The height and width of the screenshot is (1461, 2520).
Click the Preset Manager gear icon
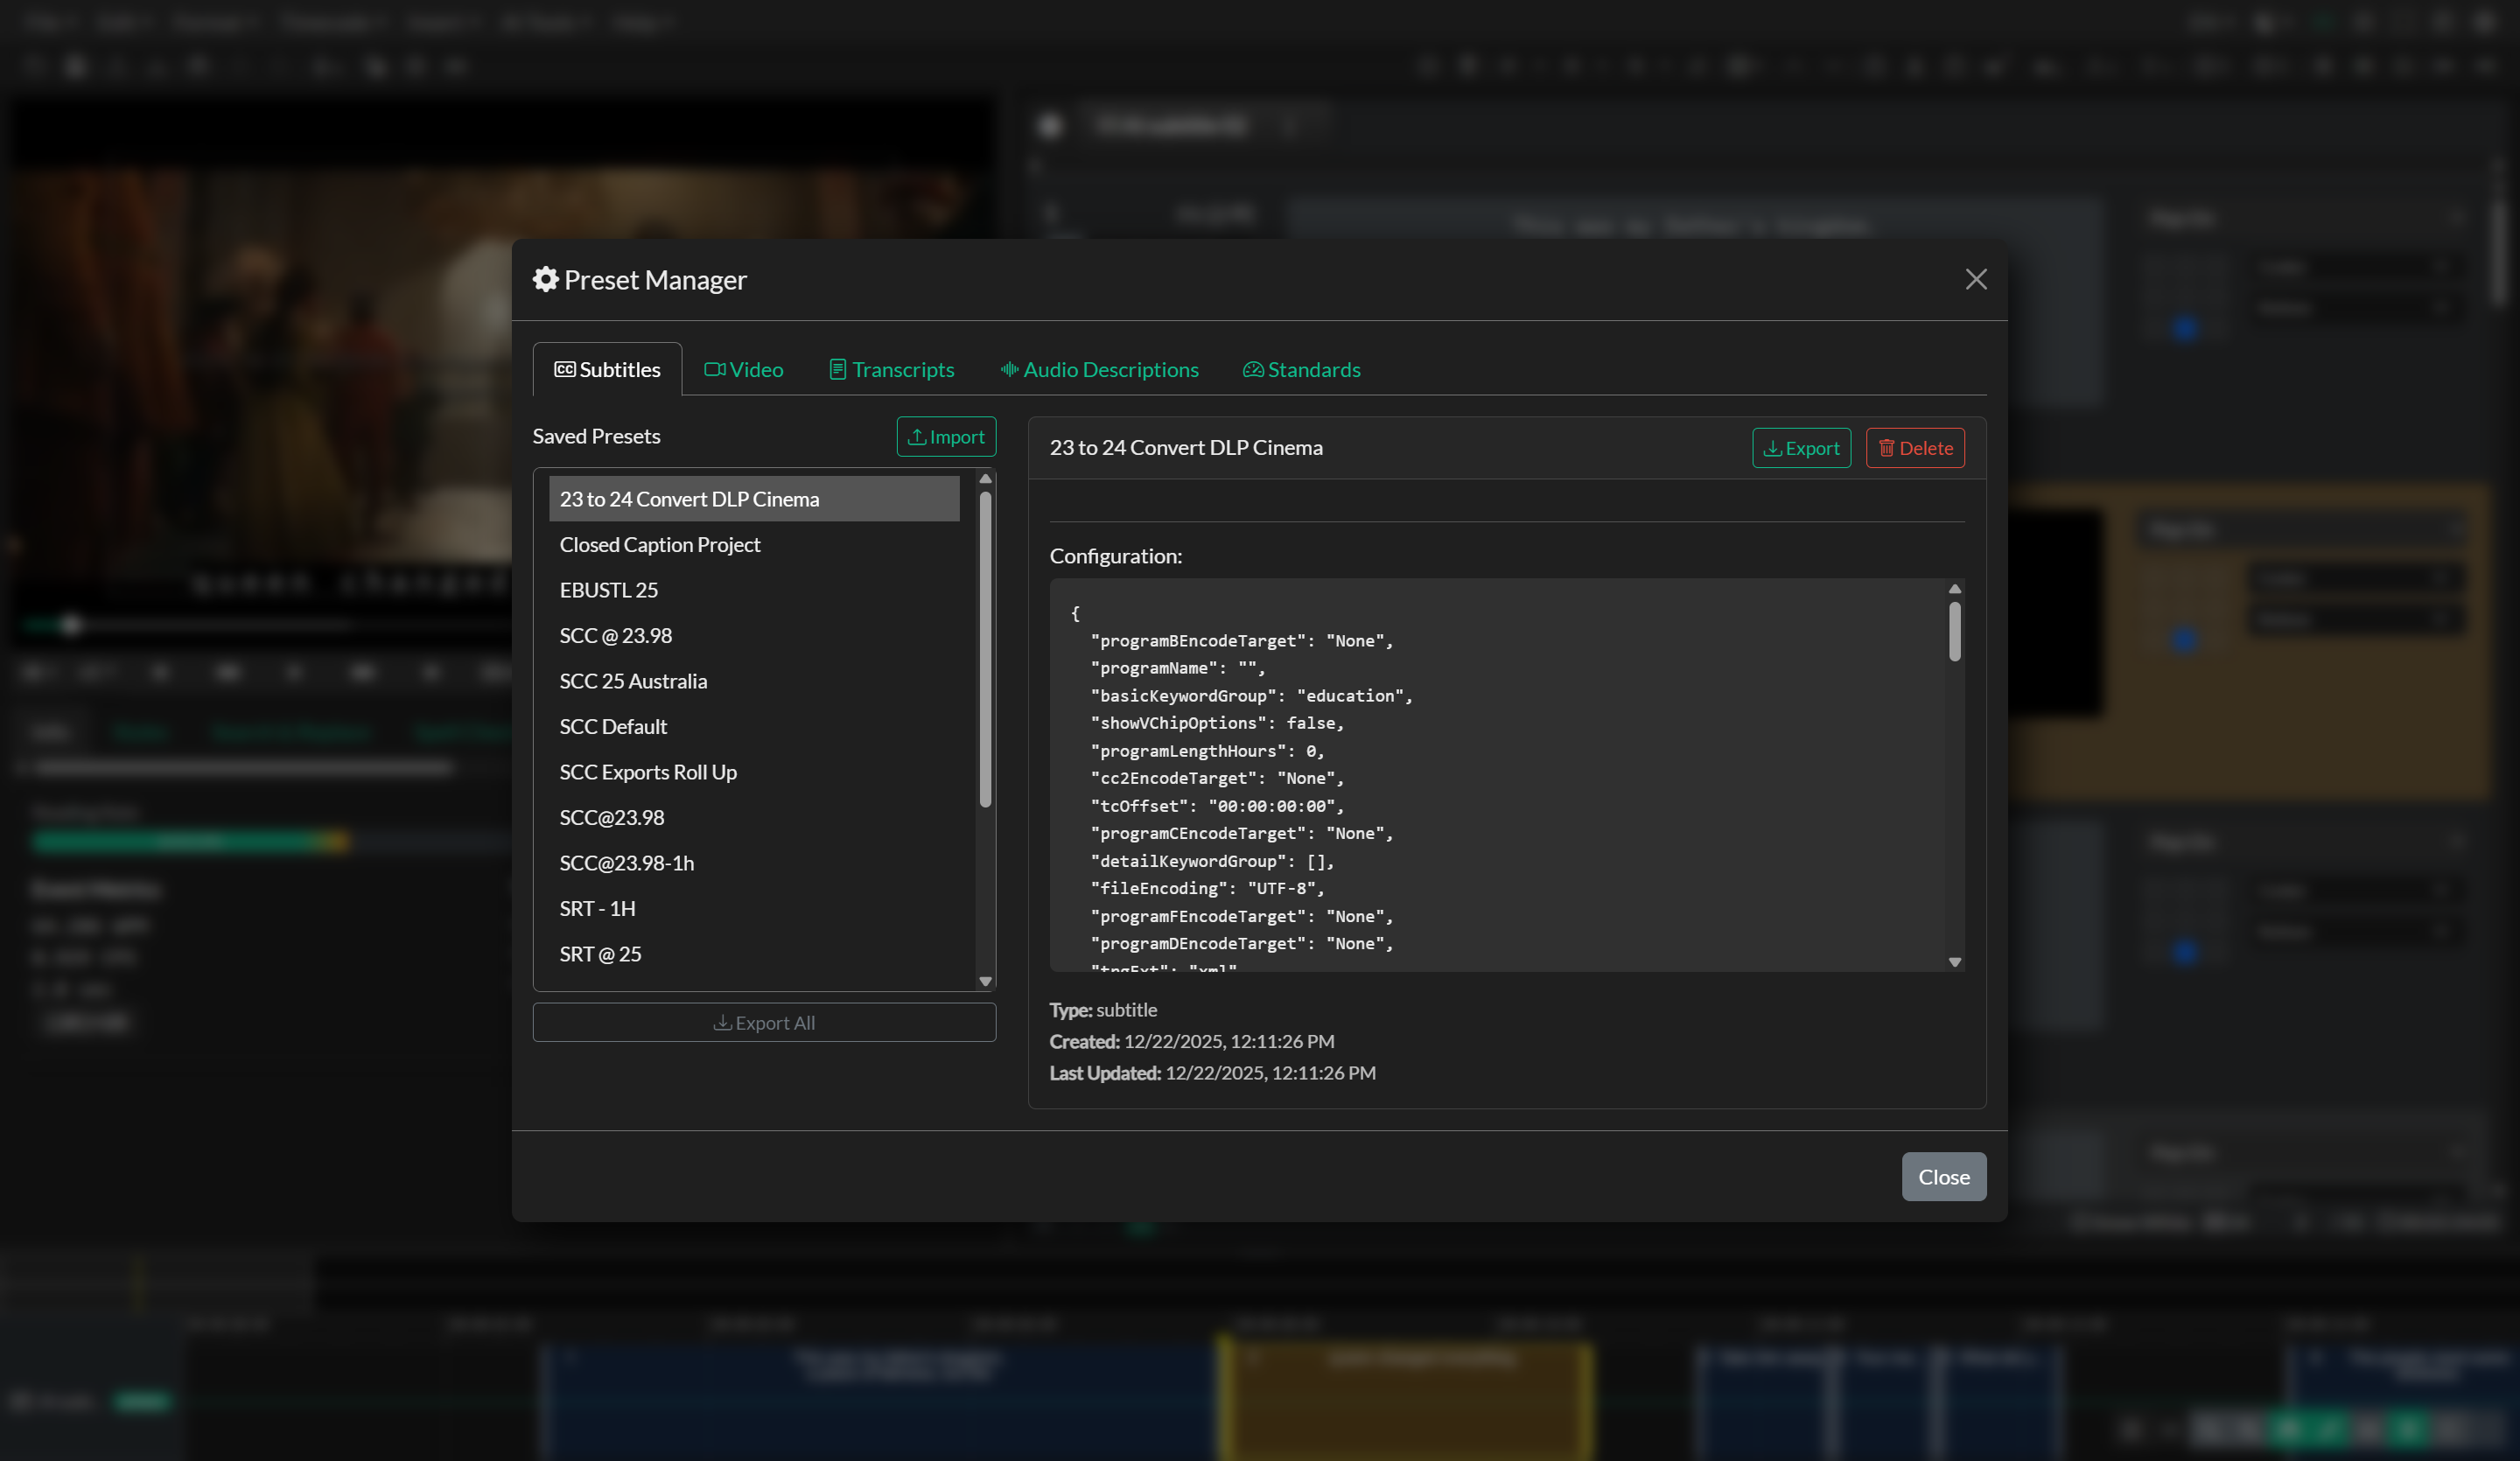tap(545, 279)
